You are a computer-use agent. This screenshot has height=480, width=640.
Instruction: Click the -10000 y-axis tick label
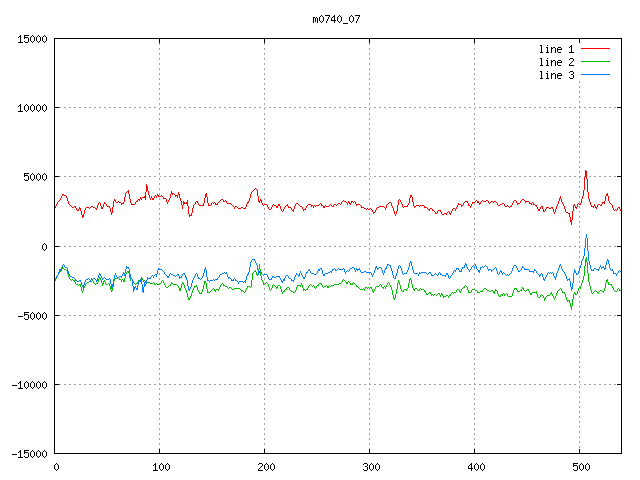pos(29,384)
